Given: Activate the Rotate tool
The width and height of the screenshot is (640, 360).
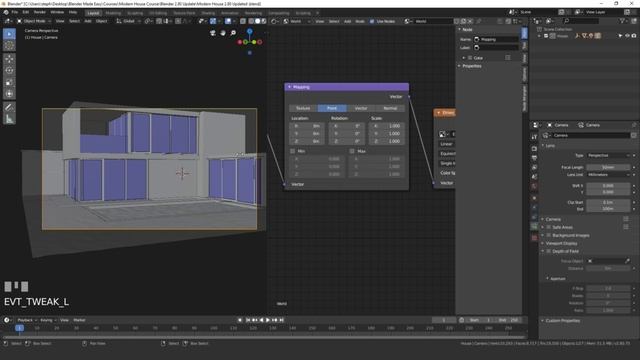Looking at the screenshot, I should (x=9, y=71).
